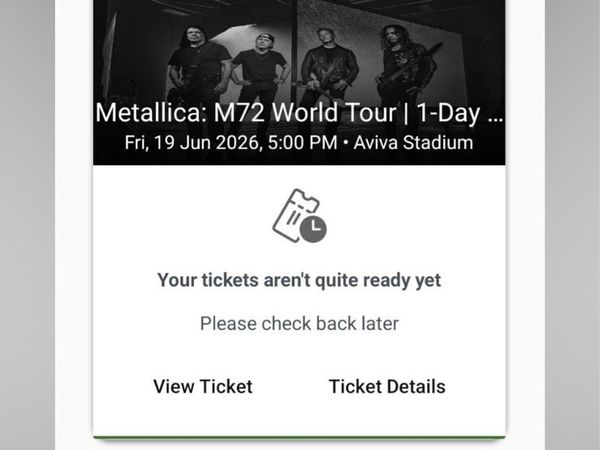600x450 pixels.
Task: Click the gray margin left of card
Action: (27, 225)
